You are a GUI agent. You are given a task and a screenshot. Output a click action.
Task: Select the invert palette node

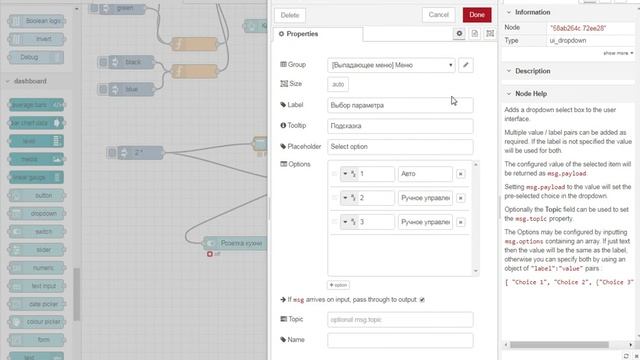point(37,39)
